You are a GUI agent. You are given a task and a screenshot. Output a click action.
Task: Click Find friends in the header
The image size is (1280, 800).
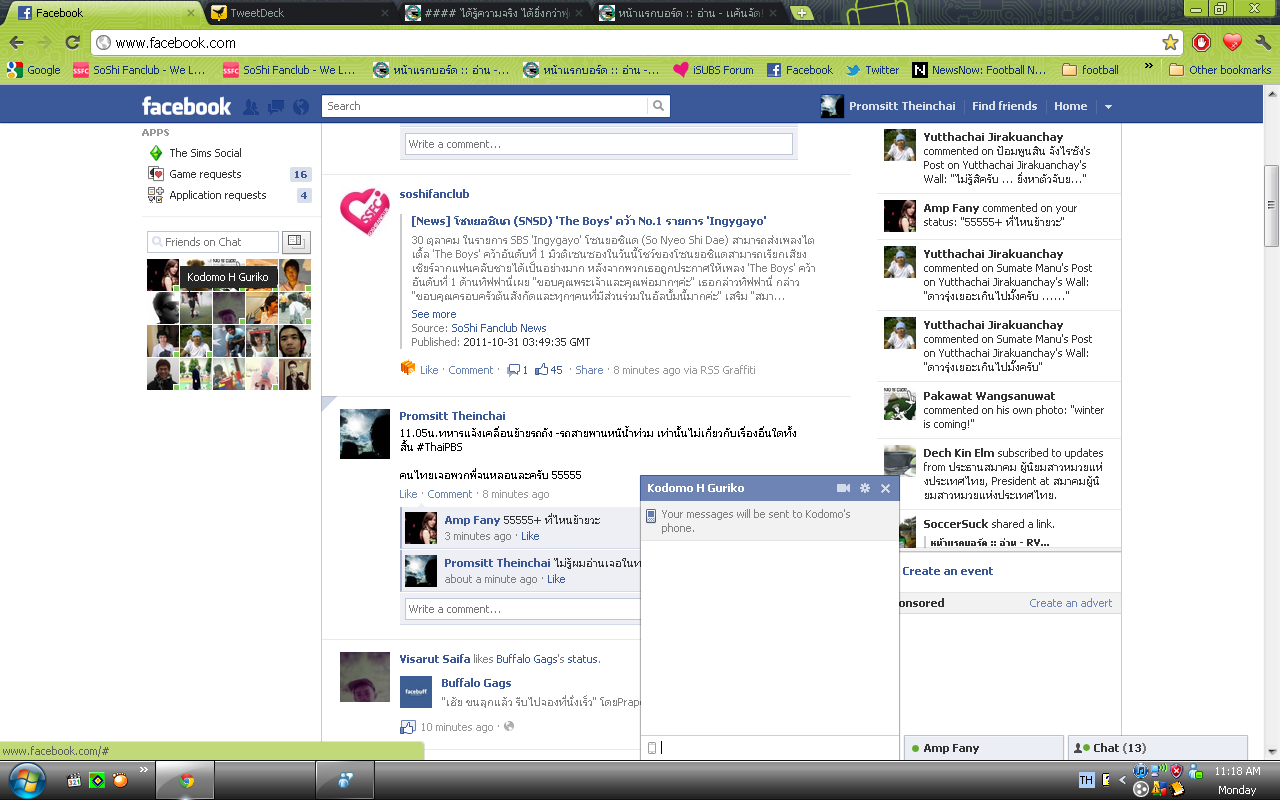pos(1004,106)
